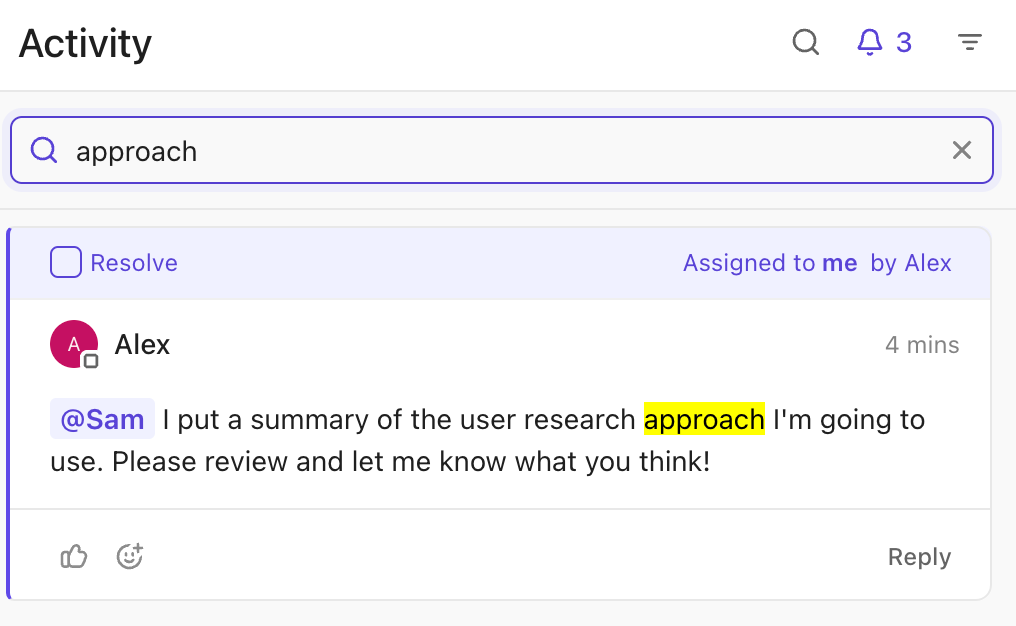Open the add reaction emoji picker
This screenshot has width=1016, height=626.
[129, 556]
